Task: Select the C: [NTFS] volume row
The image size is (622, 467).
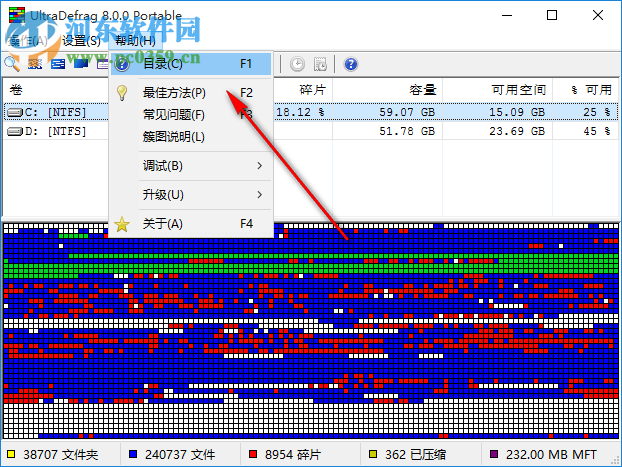Action: [311, 112]
